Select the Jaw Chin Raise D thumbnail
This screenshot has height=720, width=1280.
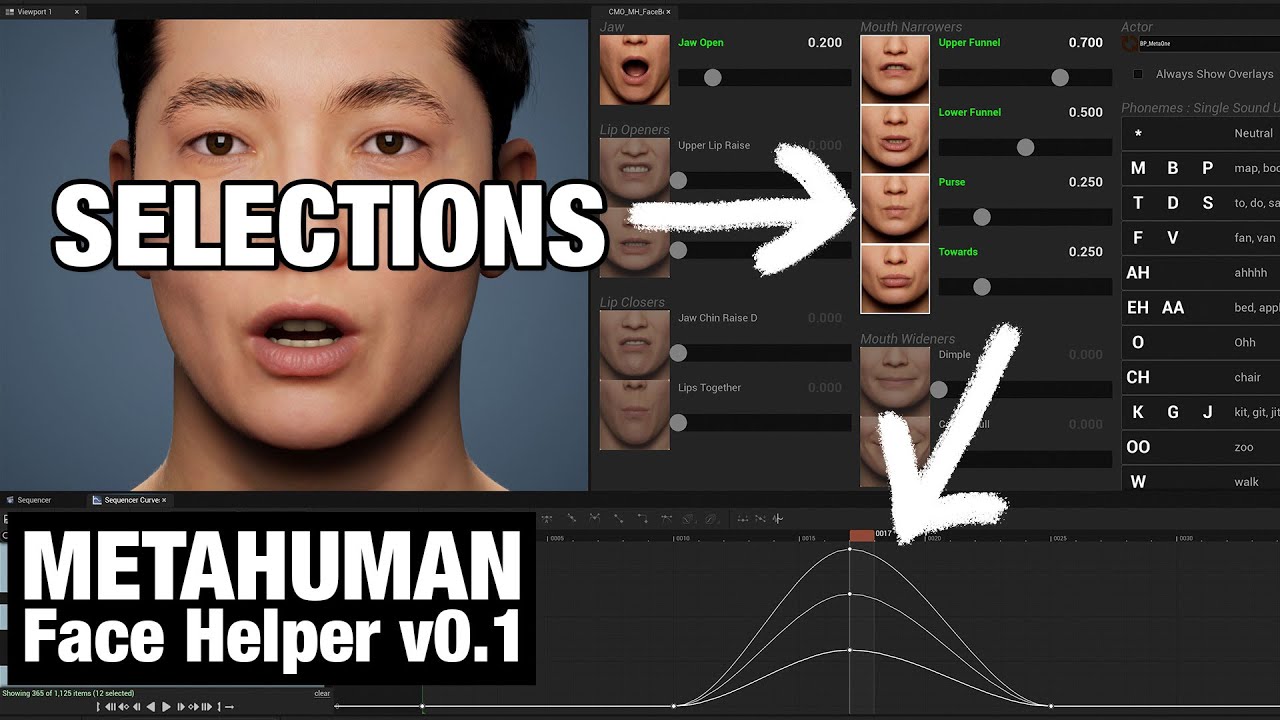coord(635,345)
